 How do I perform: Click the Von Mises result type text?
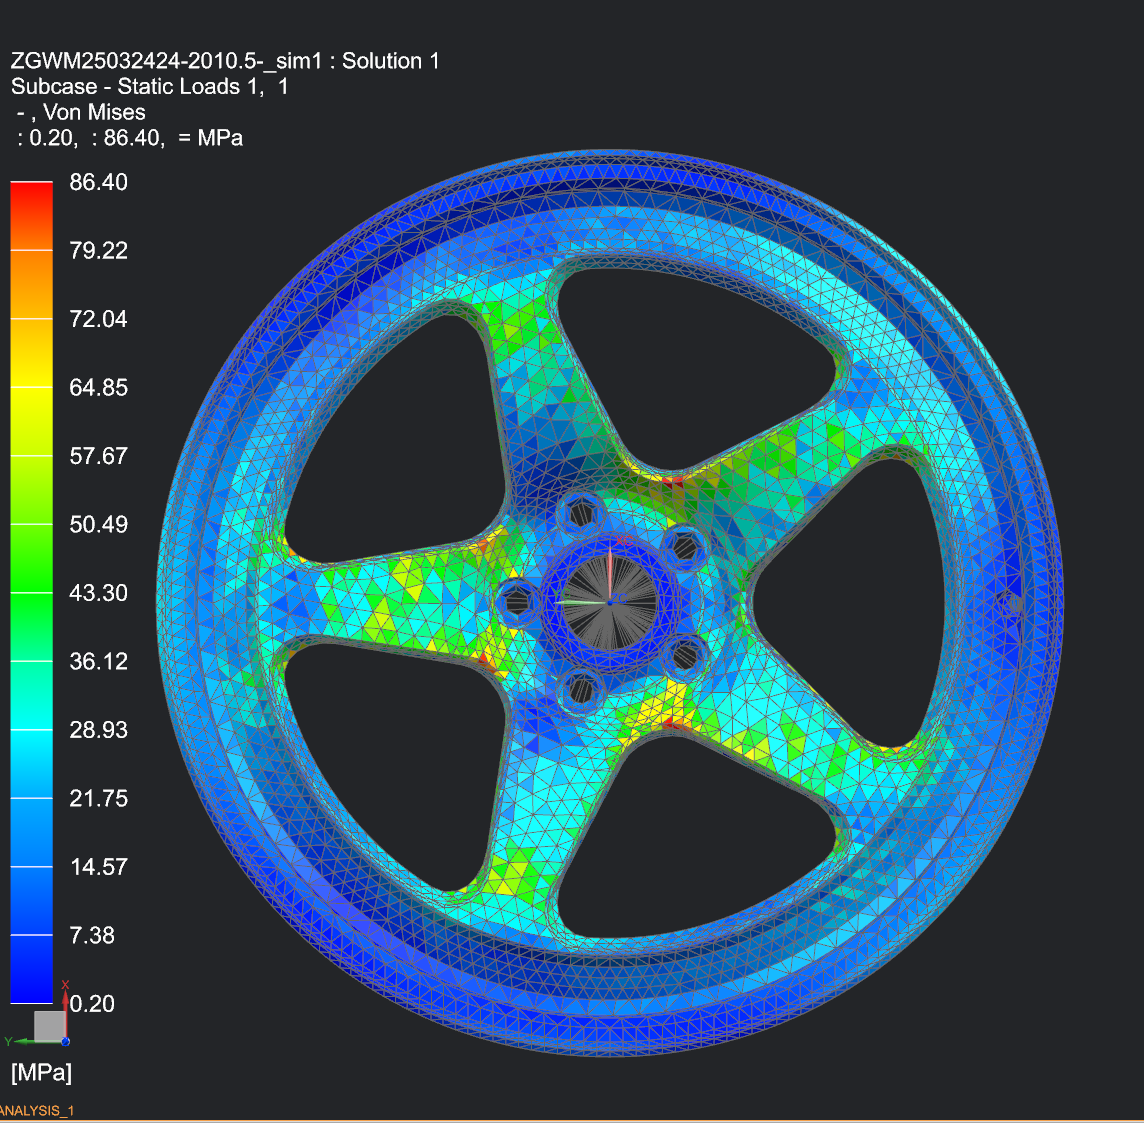pos(94,113)
